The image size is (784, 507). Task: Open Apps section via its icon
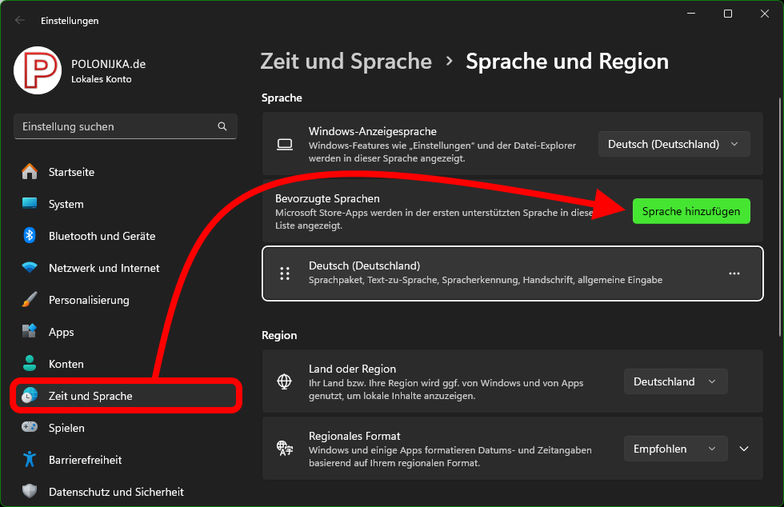pyautogui.click(x=30, y=332)
